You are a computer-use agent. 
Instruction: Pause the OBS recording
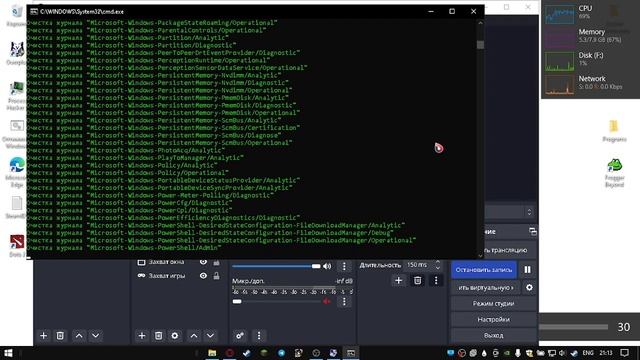tap(527, 270)
